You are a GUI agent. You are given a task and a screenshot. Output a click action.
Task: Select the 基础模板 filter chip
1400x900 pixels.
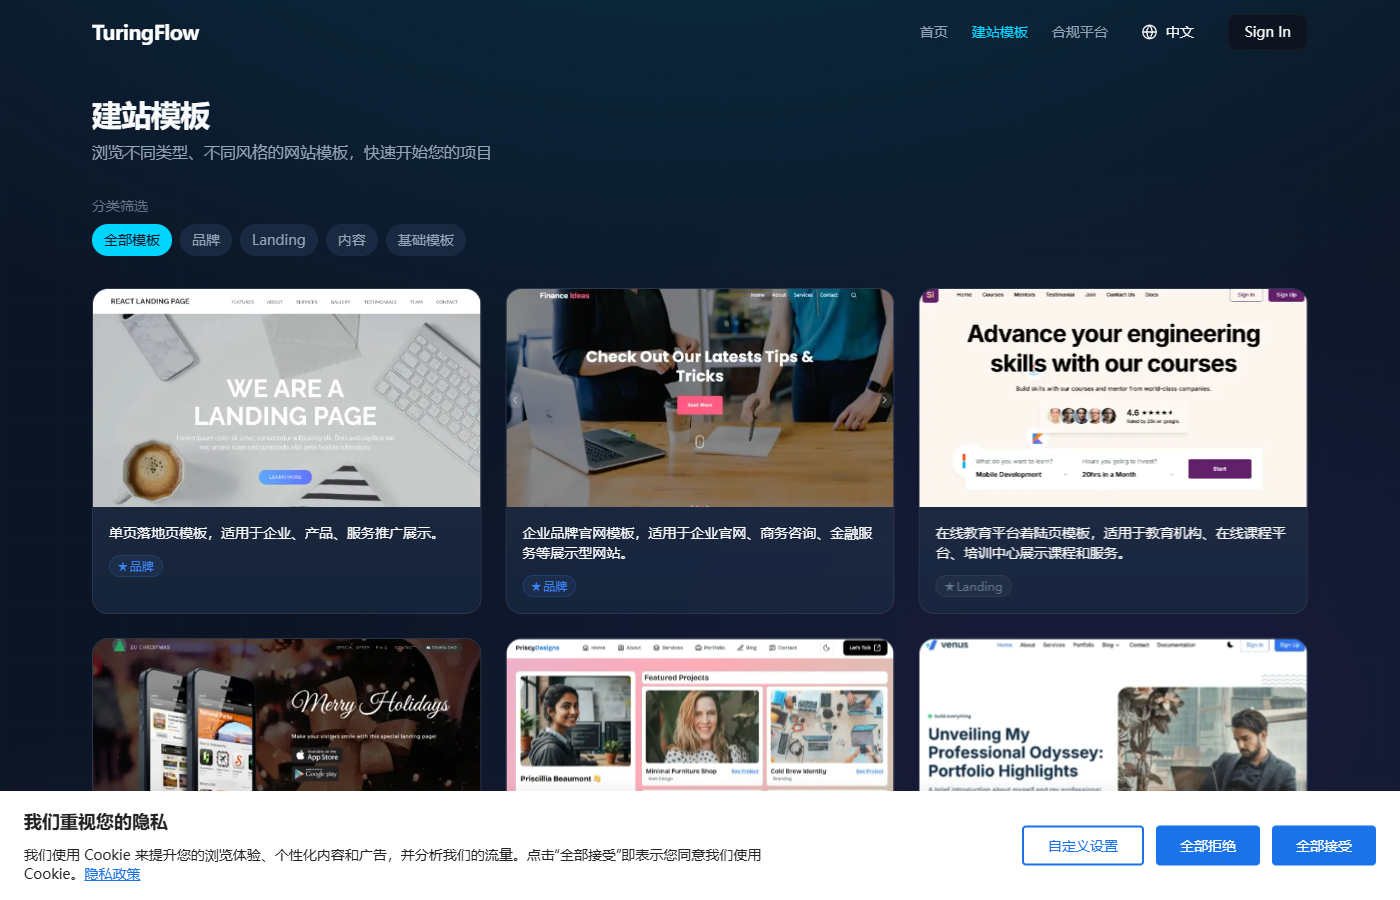point(425,240)
